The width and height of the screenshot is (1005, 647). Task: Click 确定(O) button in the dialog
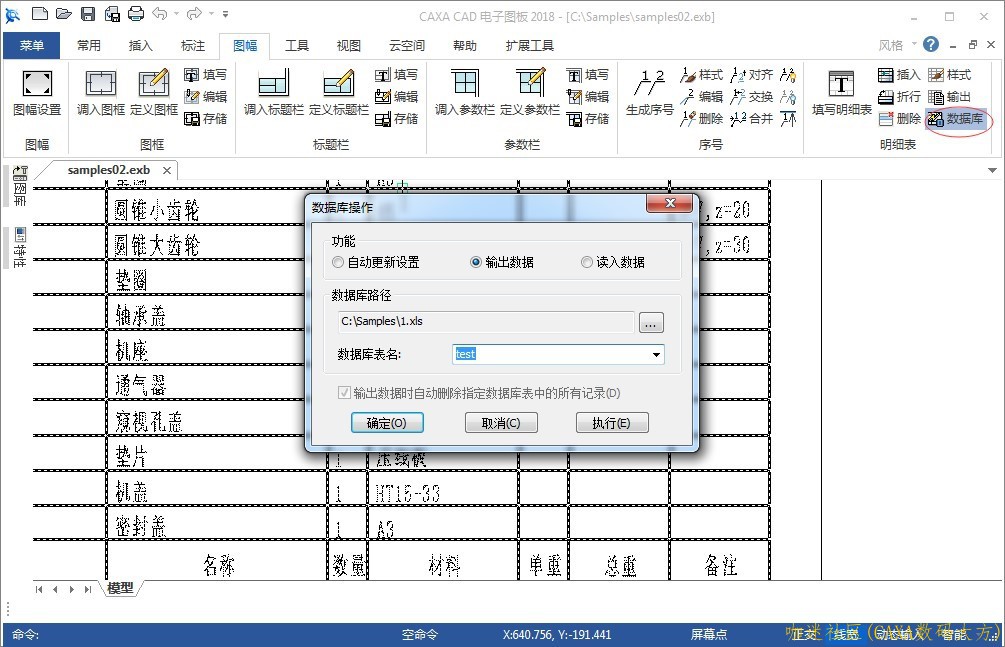387,423
